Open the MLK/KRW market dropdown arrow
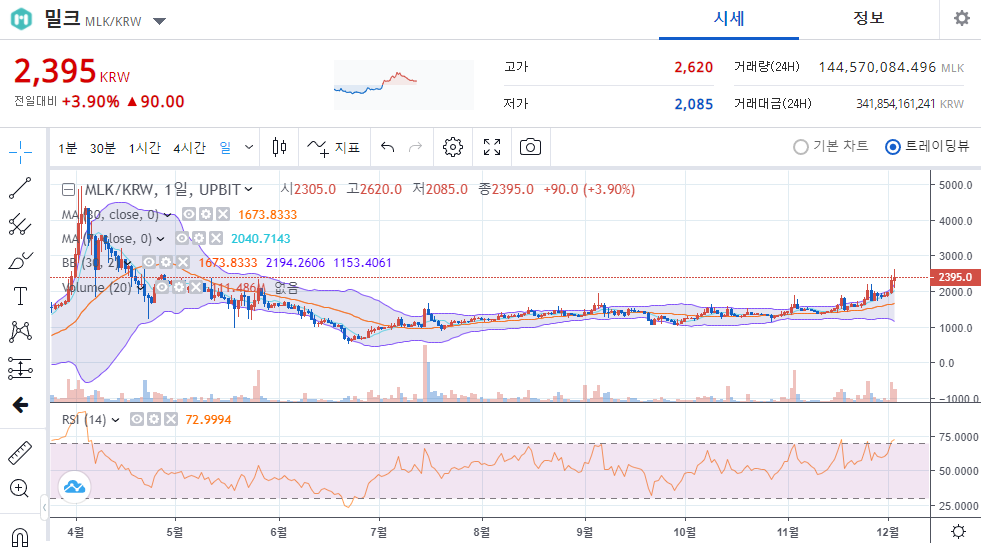981x547 pixels. (160, 21)
